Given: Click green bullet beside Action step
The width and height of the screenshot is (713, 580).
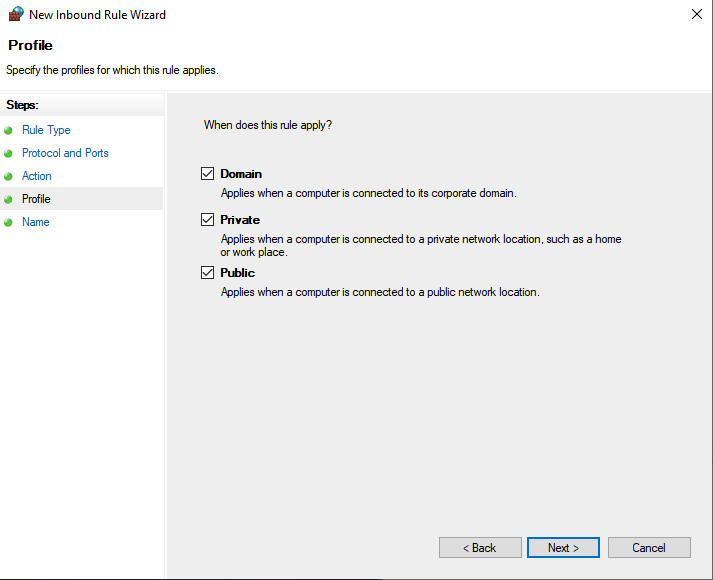Looking at the screenshot, I should 9,177.
